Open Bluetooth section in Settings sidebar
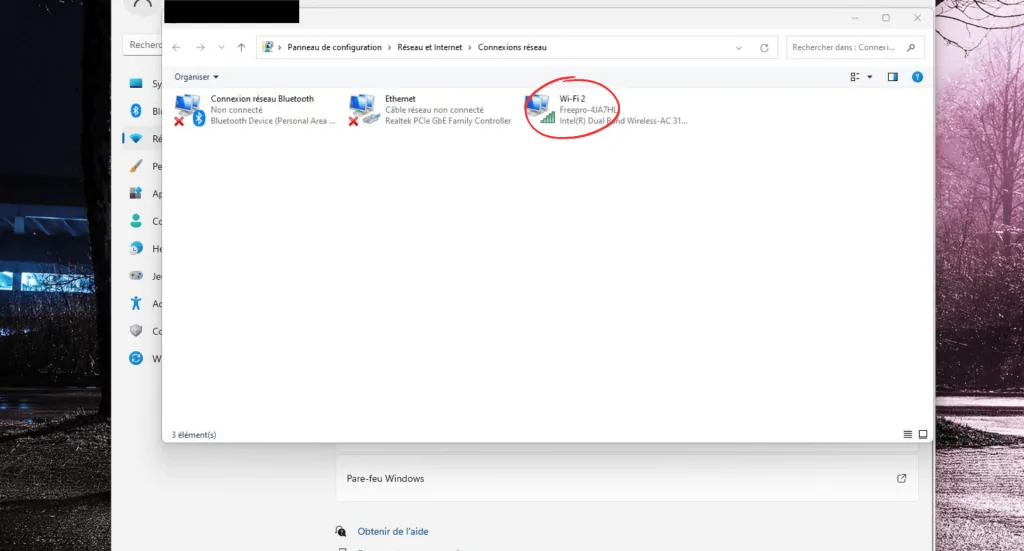The image size is (1024, 551). [x=136, y=111]
